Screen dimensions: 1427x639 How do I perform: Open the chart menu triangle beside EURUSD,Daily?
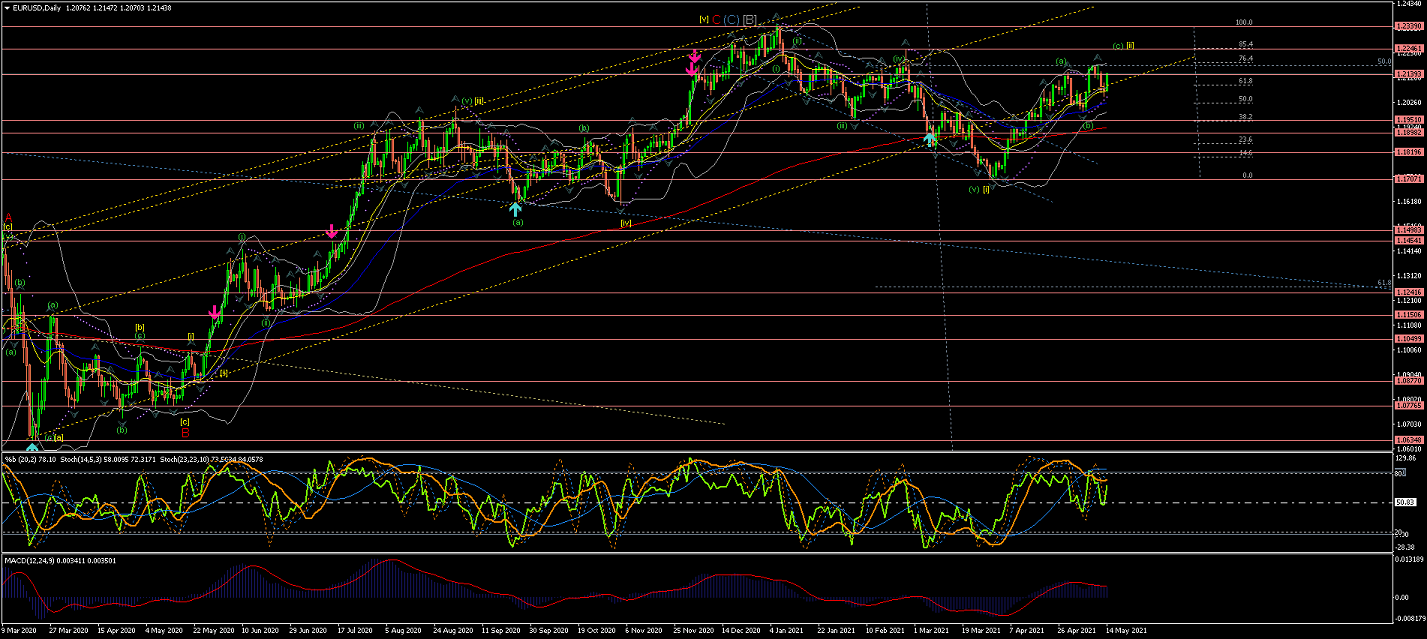(x=6, y=7)
